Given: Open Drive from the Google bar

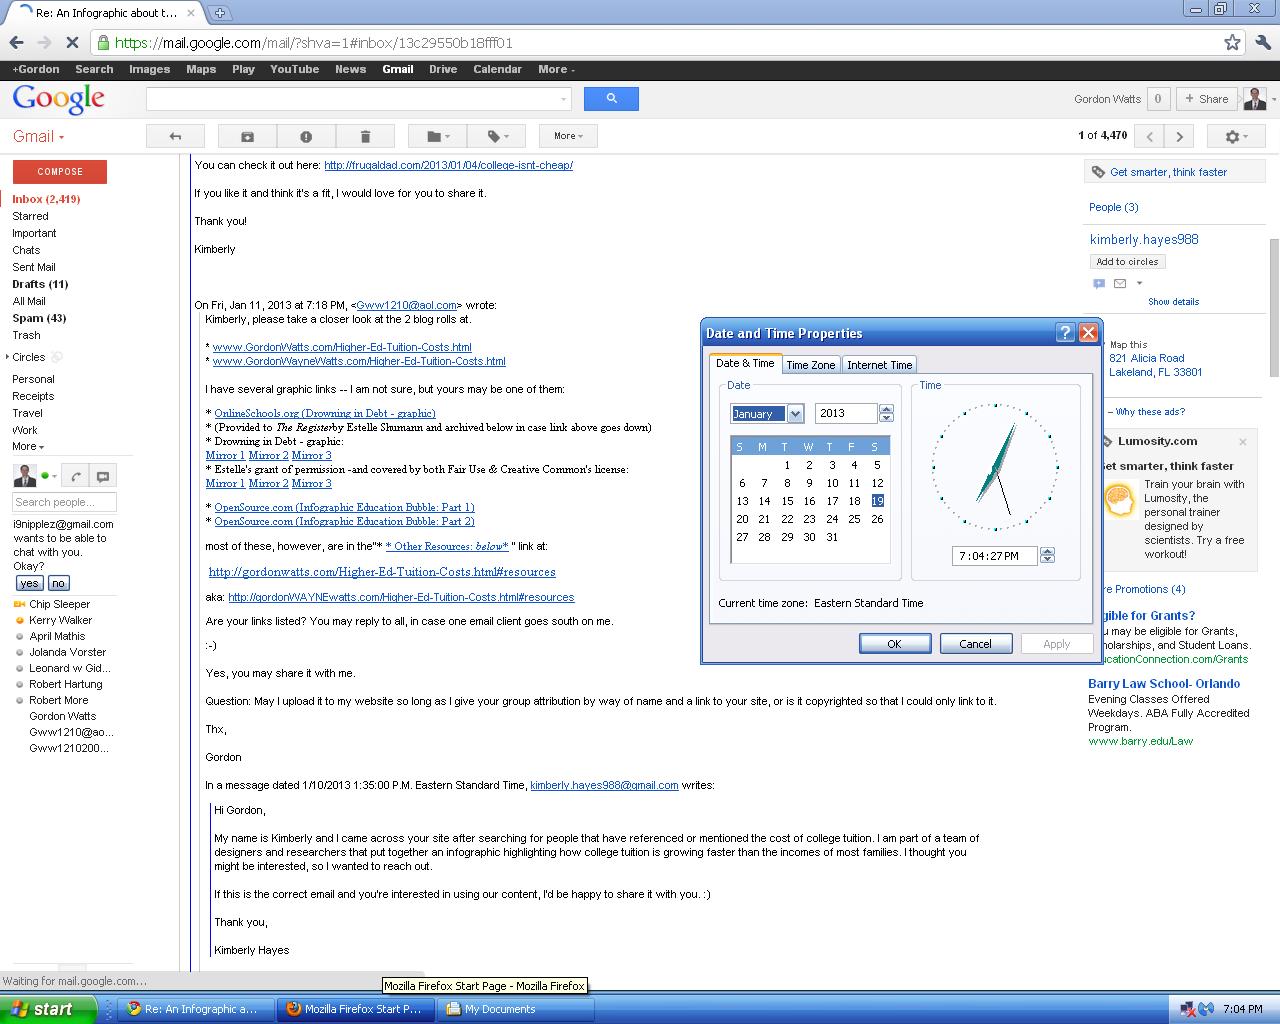Looking at the screenshot, I should [x=443, y=69].
